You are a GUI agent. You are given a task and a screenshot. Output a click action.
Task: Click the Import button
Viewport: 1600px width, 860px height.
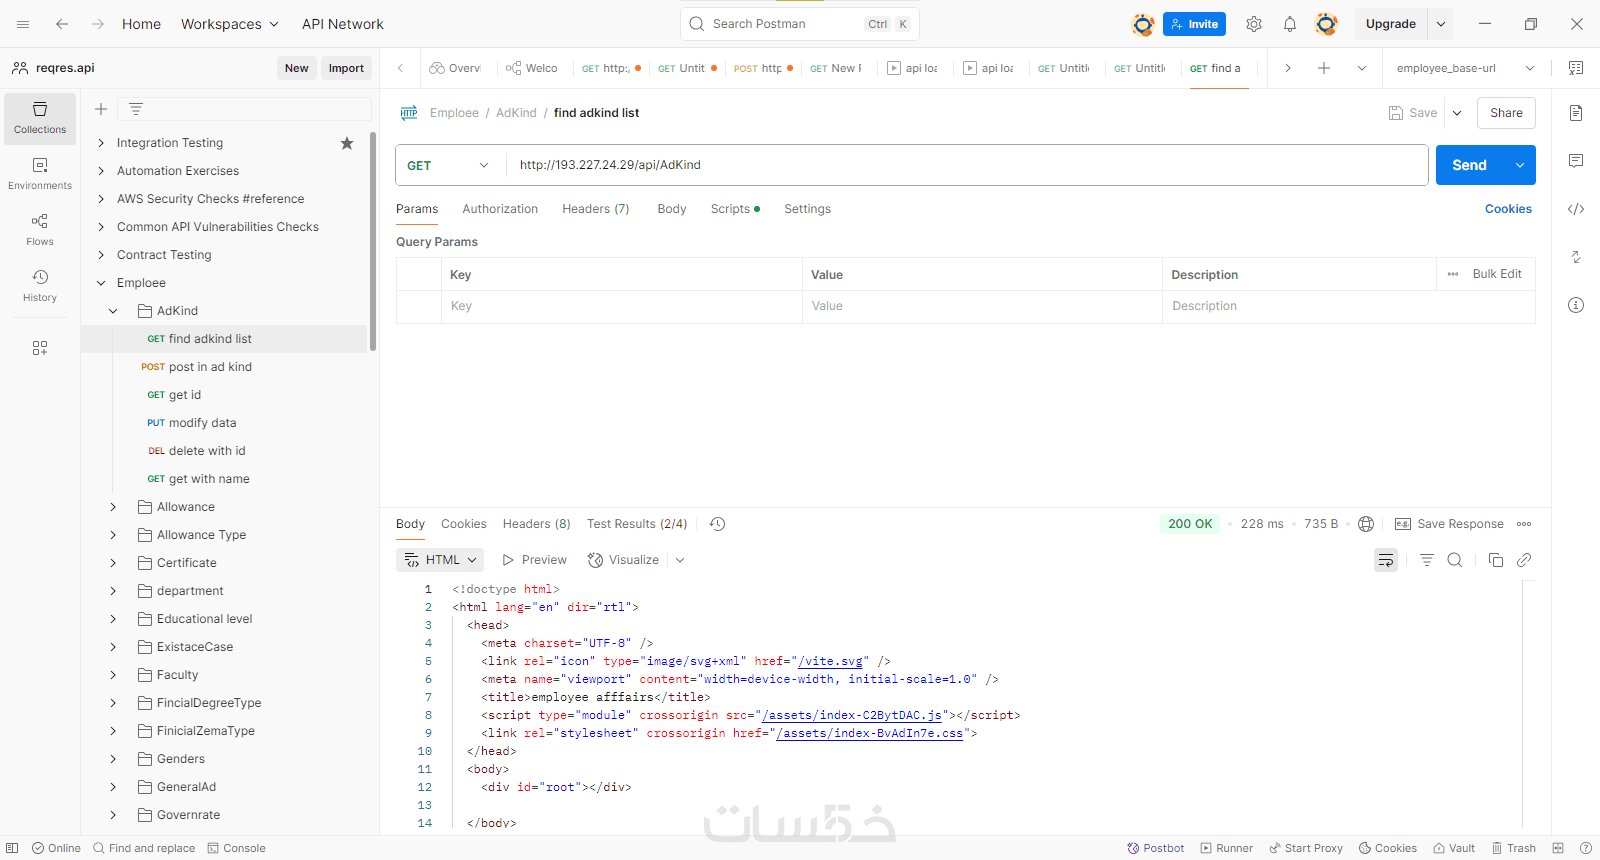tap(346, 68)
